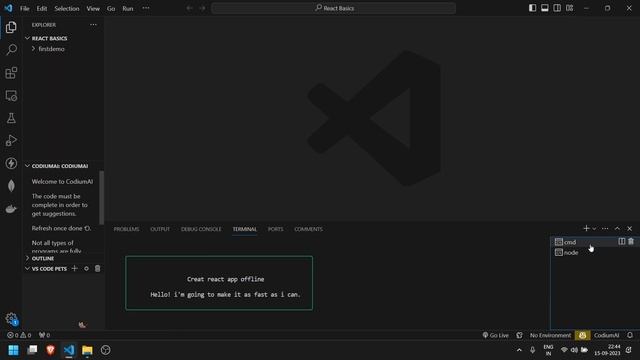This screenshot has height=360, width=640.
Task: Maximize the terminal panel with up chevron
Action: point(617,229)
